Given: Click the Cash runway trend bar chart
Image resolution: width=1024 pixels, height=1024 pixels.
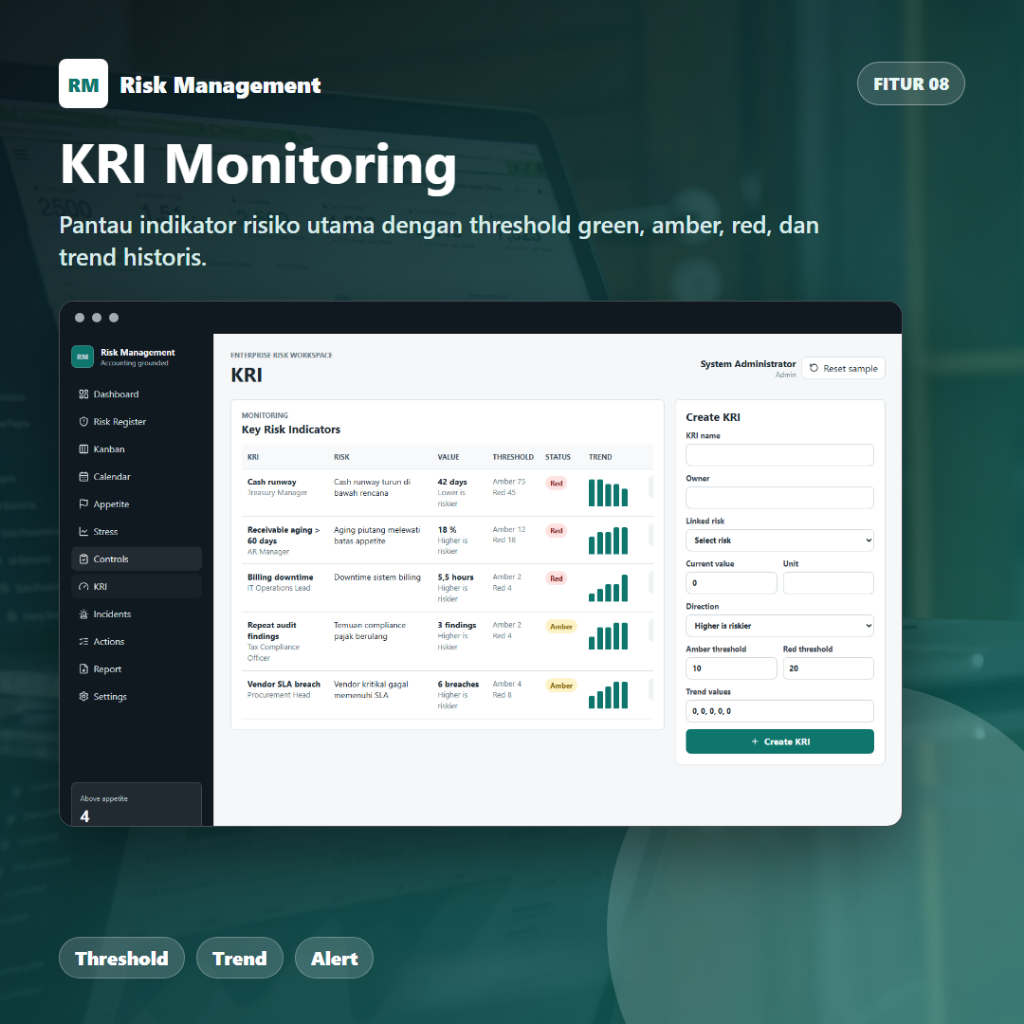Looking at the screenshot, I should coord(608,492).
